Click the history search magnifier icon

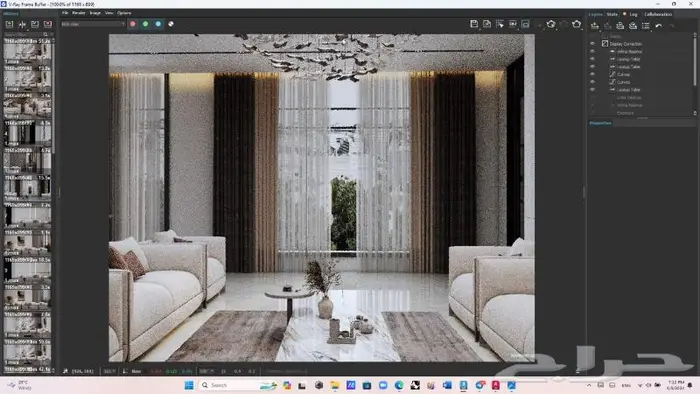tap(46, 34)
